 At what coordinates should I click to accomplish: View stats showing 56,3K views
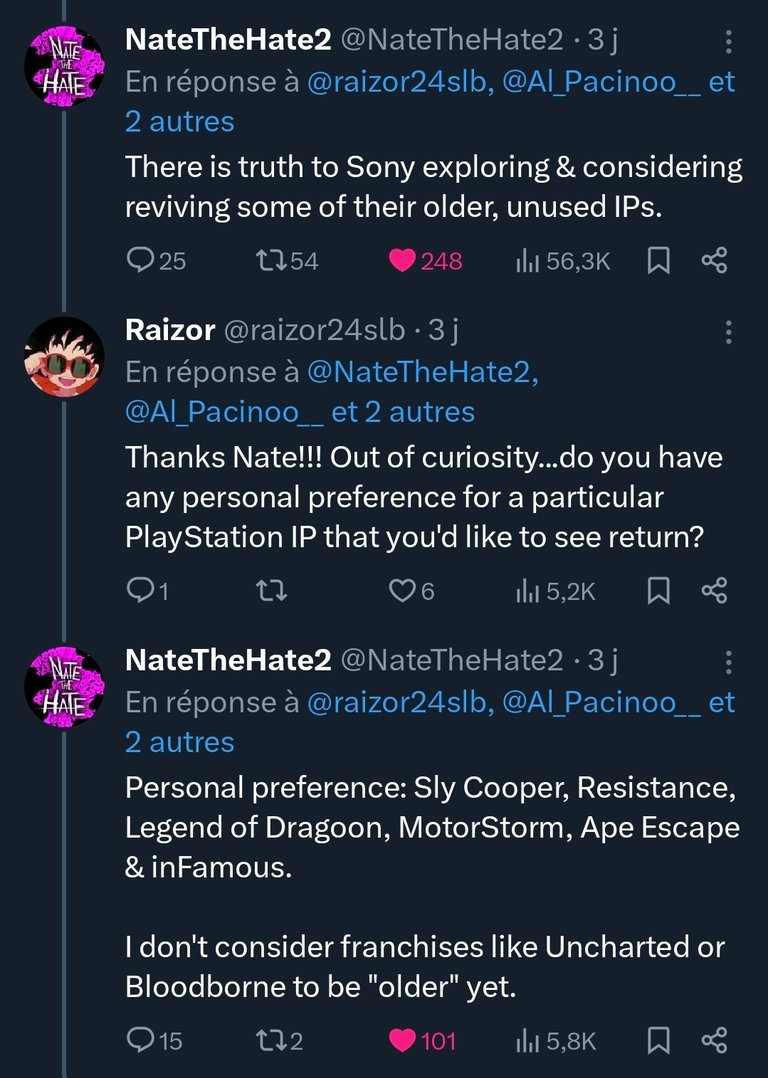pos(562,261)
